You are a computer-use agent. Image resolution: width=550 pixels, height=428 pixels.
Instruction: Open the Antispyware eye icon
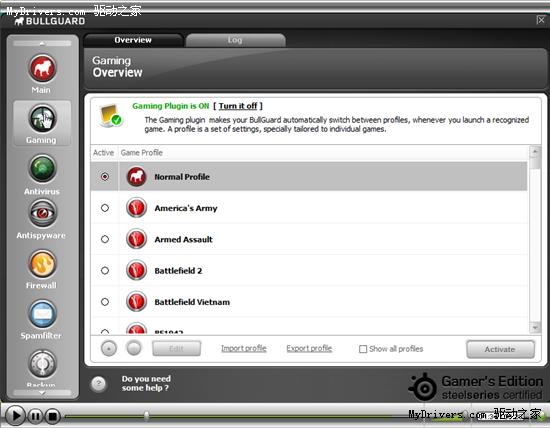tap(42, 213)
